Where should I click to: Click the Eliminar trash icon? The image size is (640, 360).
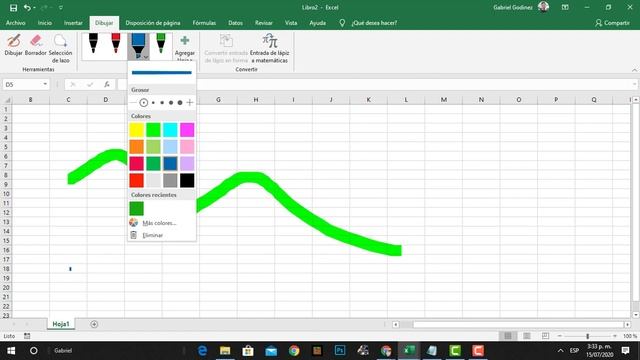[133, 235]
